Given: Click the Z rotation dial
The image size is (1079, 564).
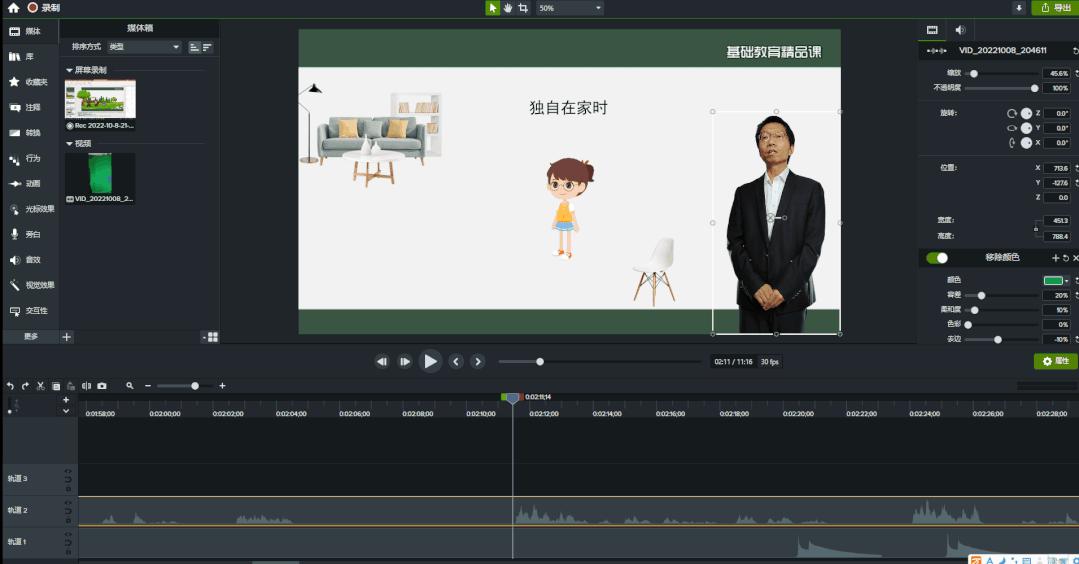Looking at the screenshot, I should (1026, 113).
